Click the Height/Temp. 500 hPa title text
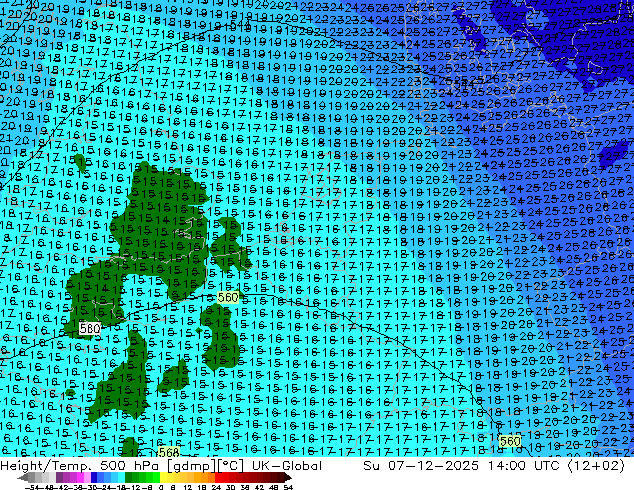The image size is (634, 490). (x=81, y=466)
